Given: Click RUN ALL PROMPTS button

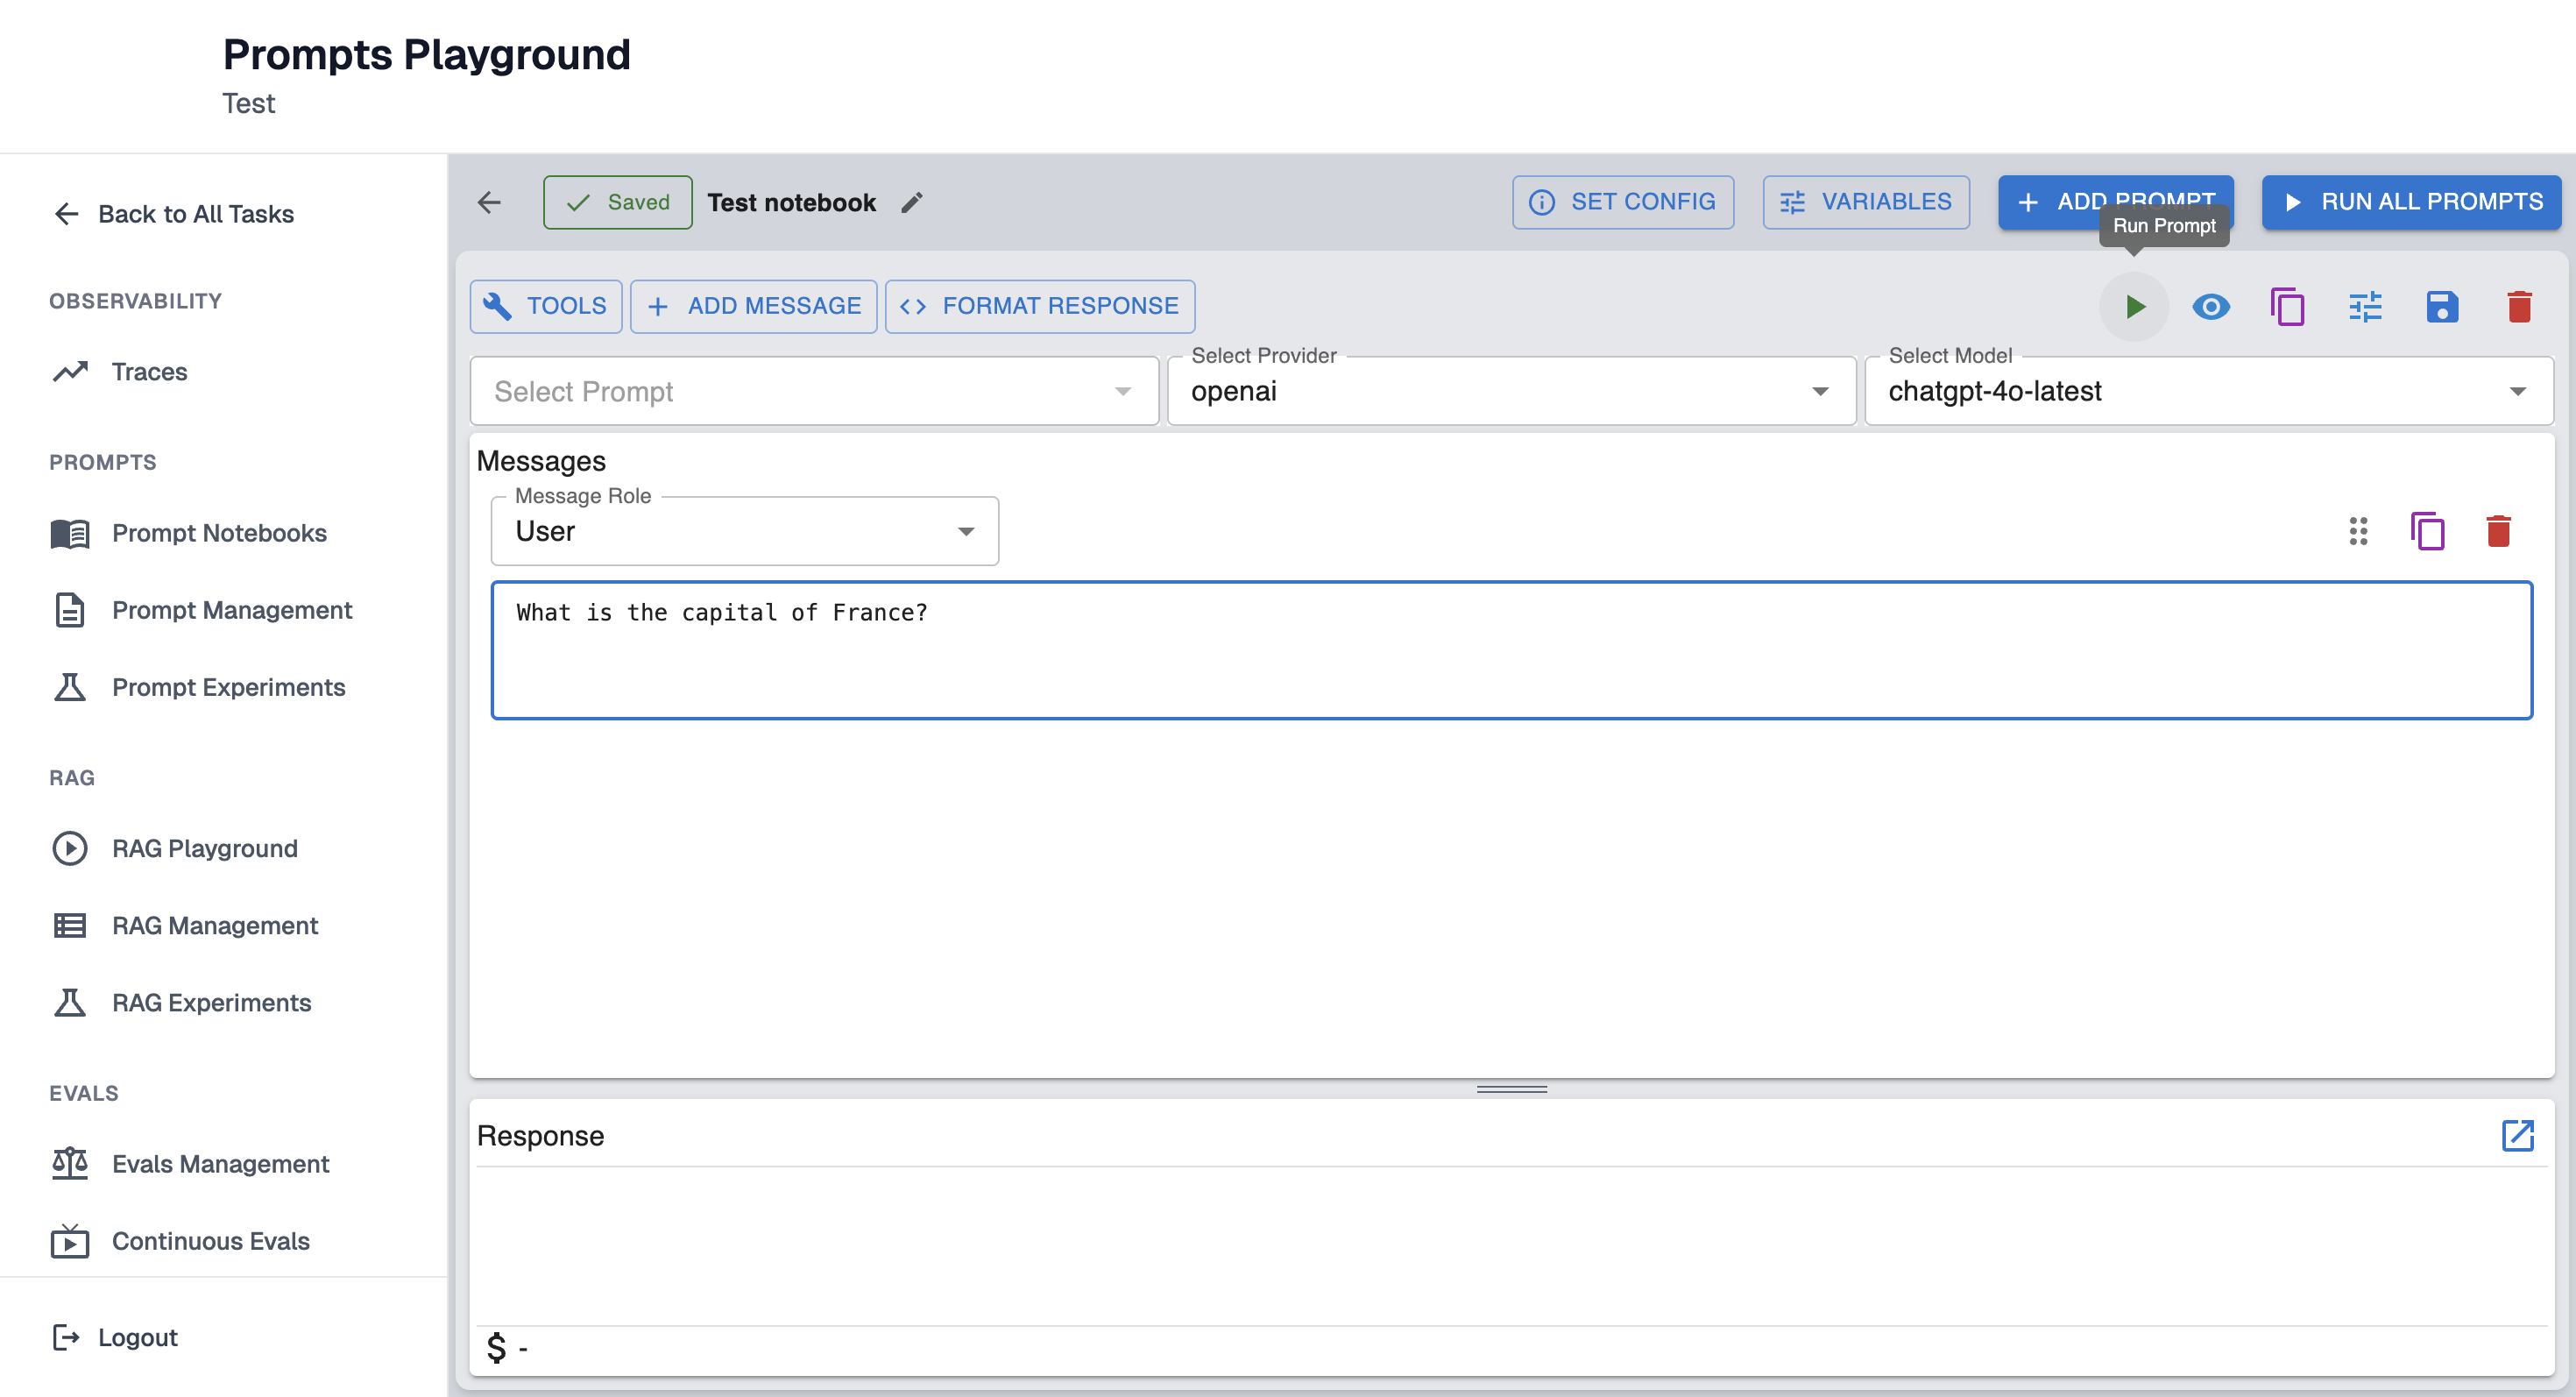Looking at the screenshot, I should (2410, 202).
